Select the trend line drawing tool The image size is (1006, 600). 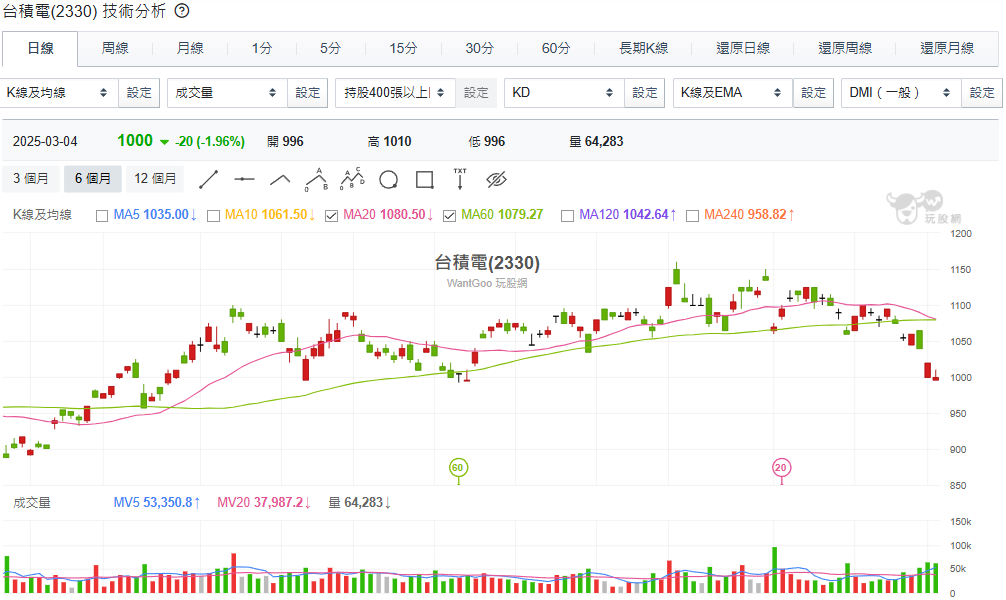208,179
